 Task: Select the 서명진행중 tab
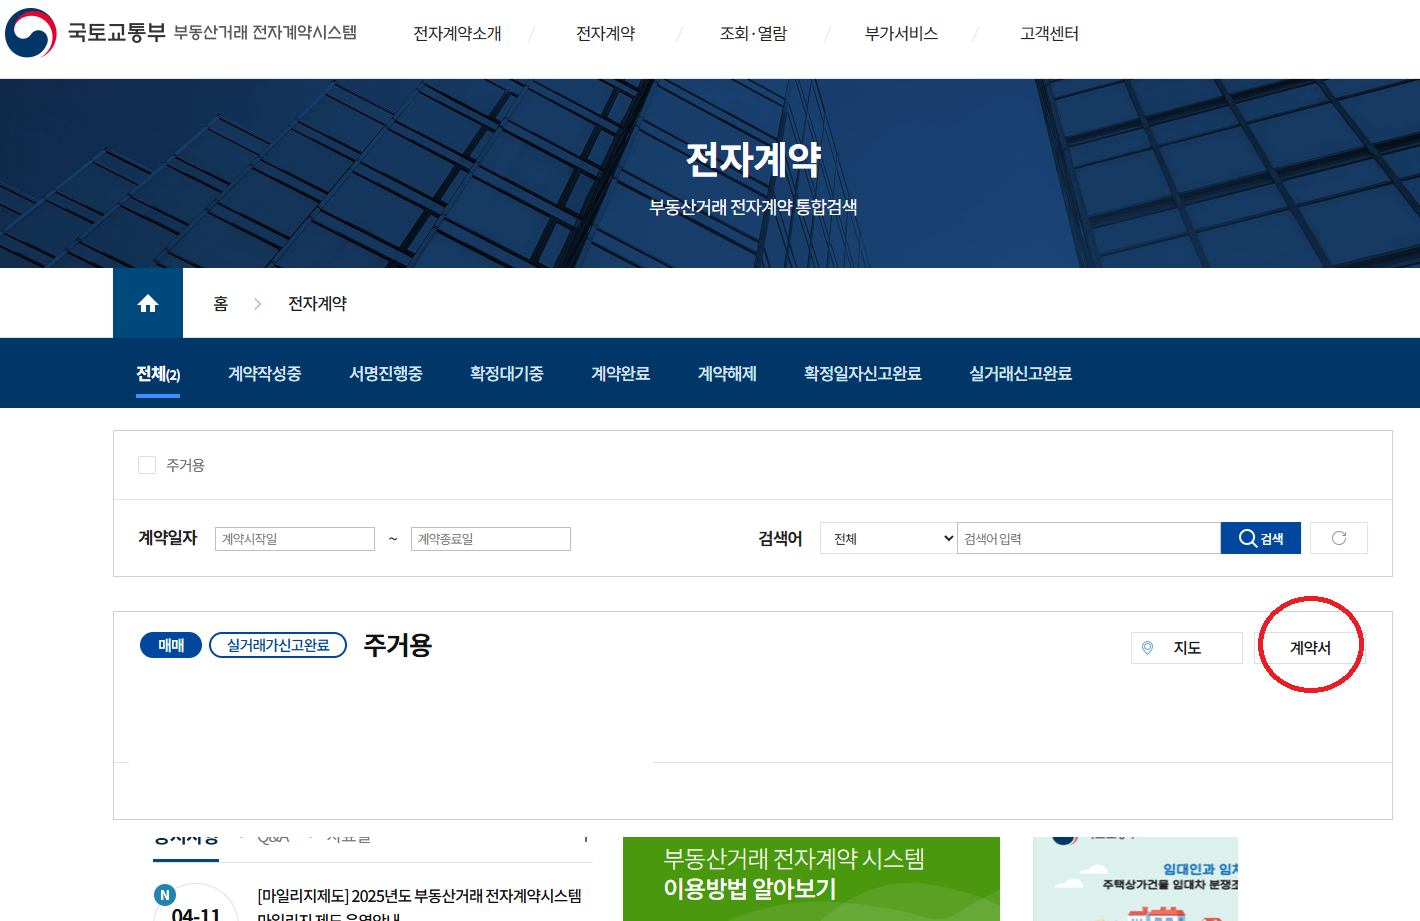tap(386, 374)
